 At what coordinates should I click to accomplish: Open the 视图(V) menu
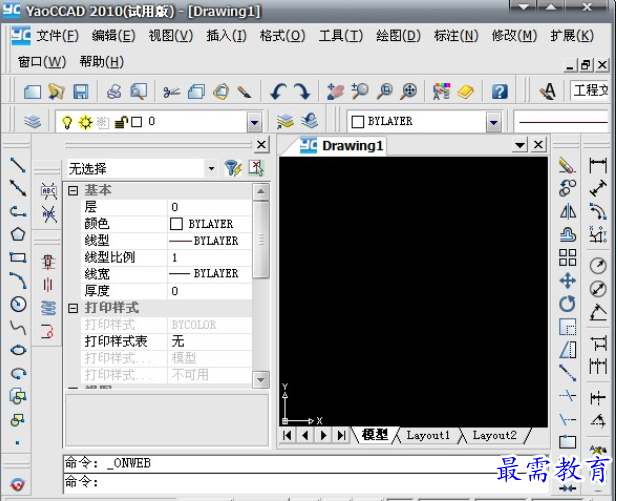point(171,36)
